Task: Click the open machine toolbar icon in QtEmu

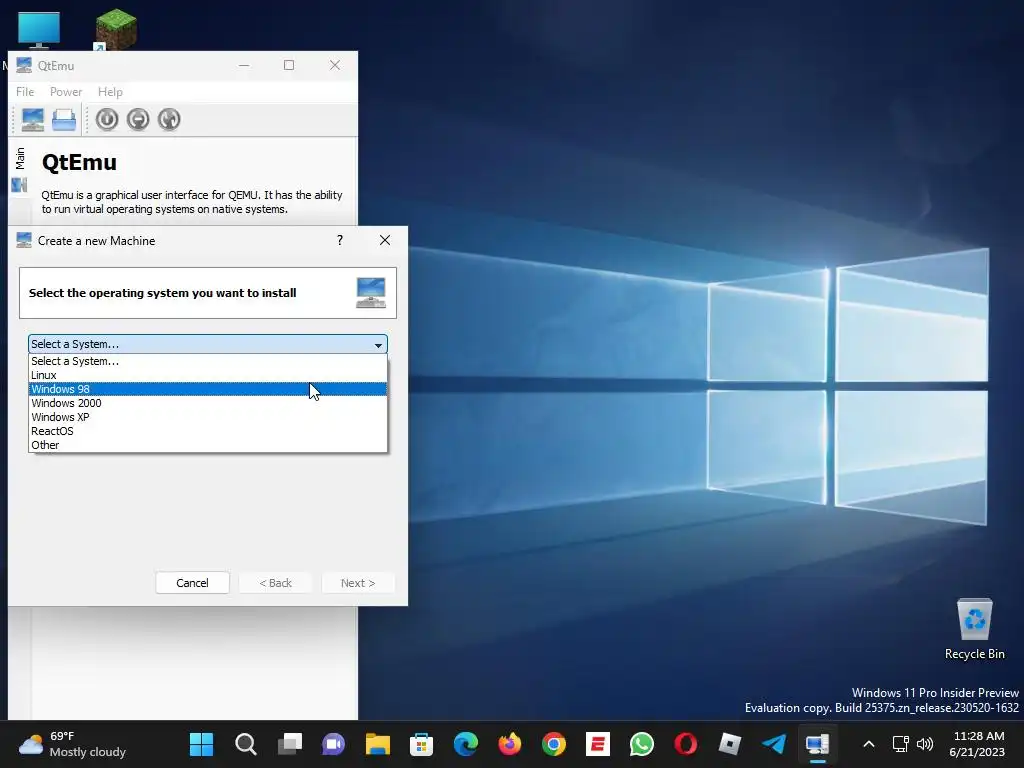Action: click(64, 120)
